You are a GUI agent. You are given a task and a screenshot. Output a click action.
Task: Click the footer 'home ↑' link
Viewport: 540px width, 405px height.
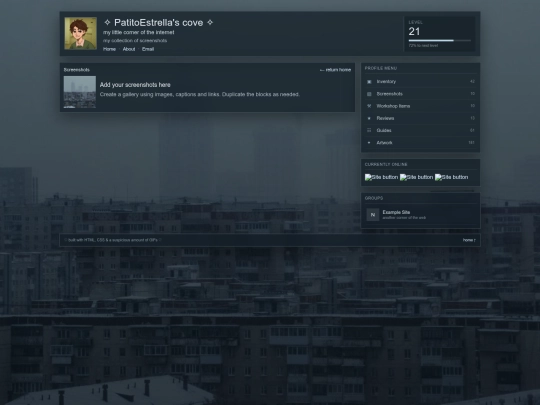coord(469,240)
